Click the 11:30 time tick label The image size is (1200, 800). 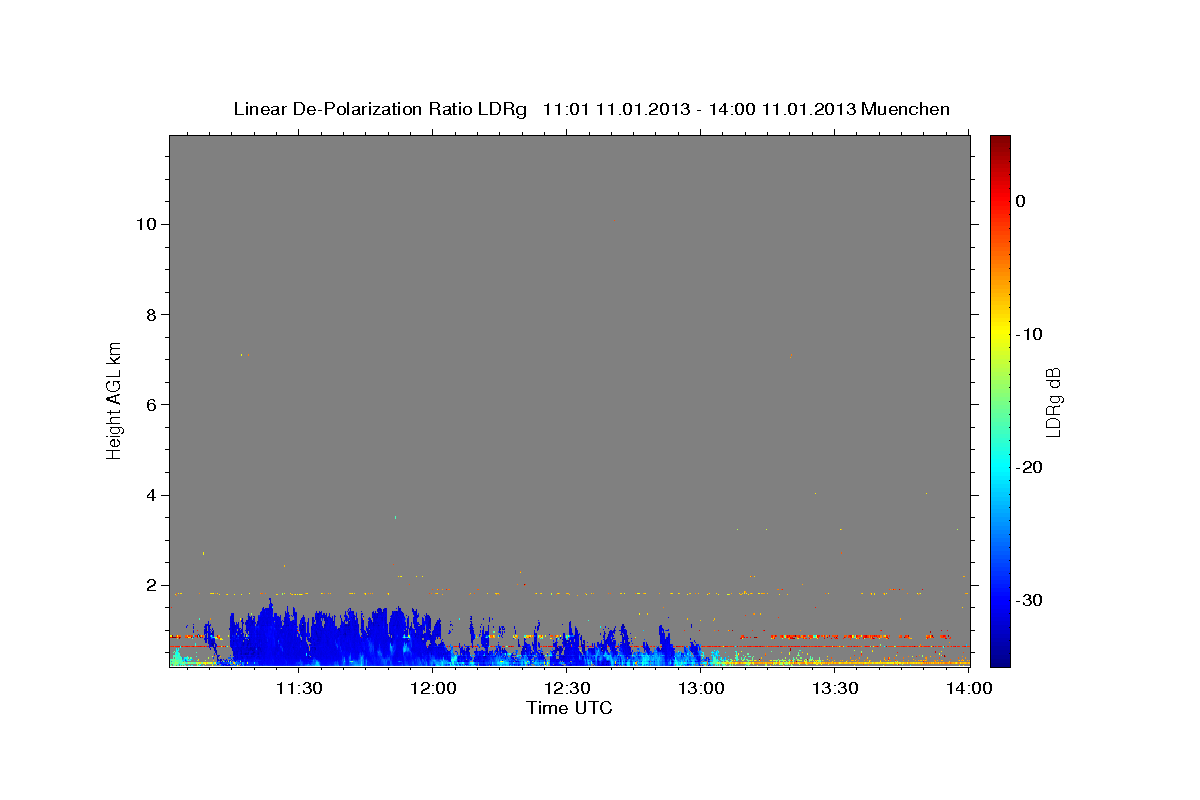(298, 688)
